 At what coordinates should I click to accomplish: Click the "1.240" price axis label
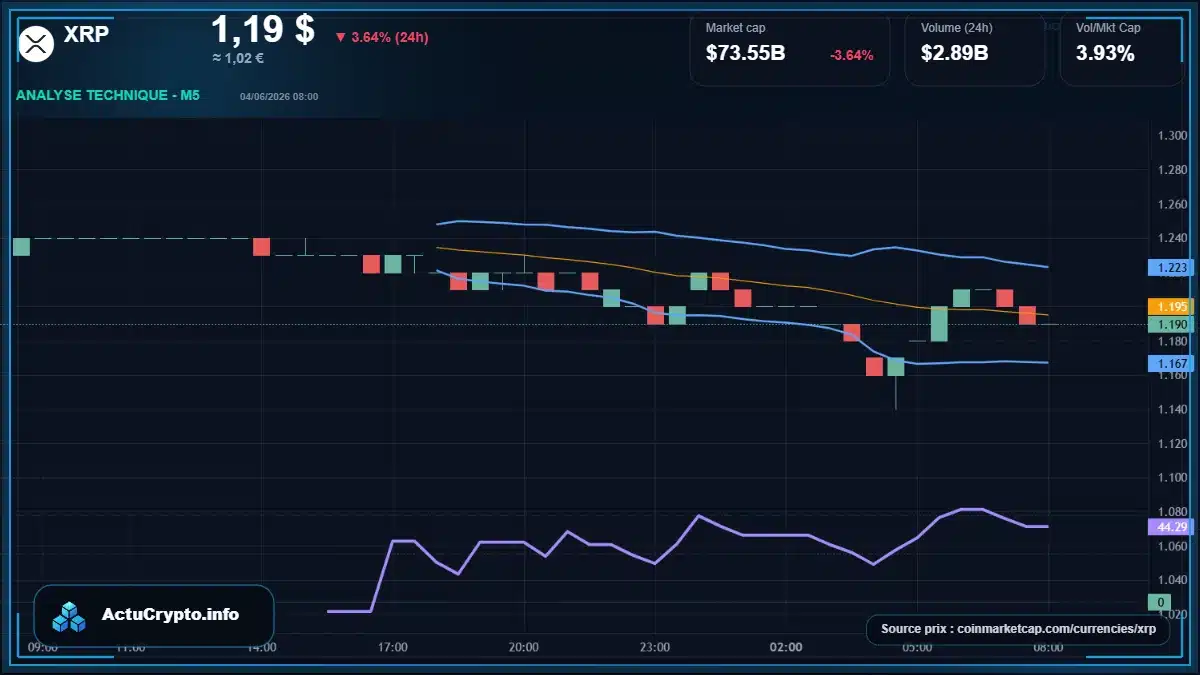pyautogui.click(x=1171, y=239)
